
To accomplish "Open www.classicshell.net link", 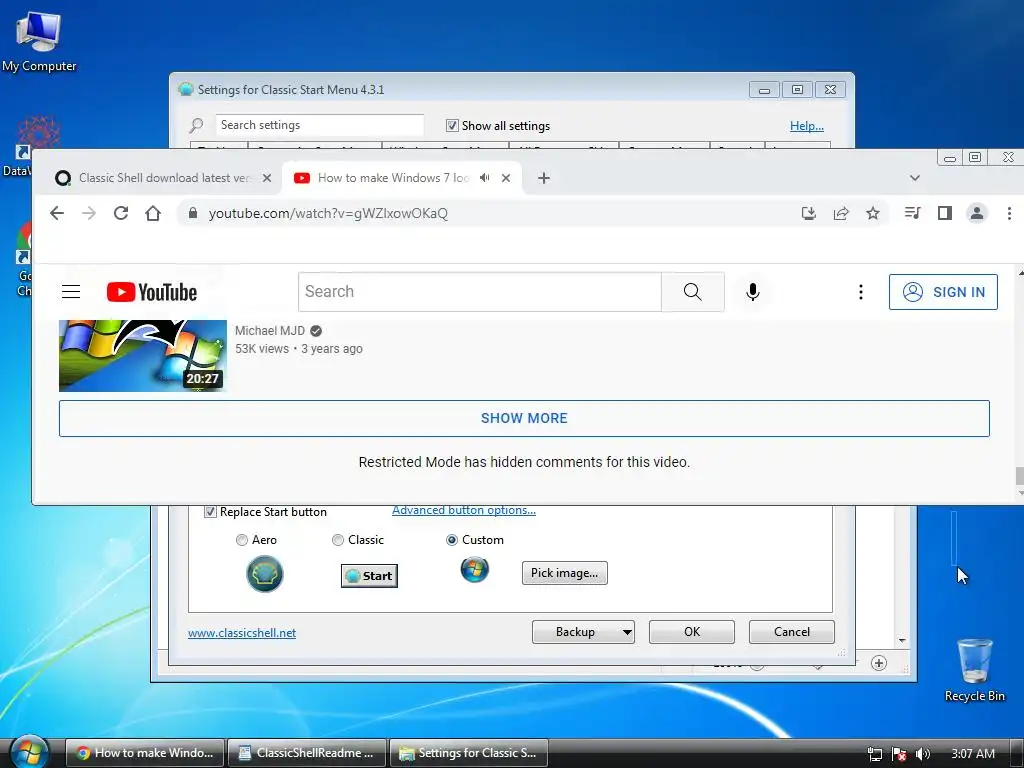I will (x=242, y=633).
